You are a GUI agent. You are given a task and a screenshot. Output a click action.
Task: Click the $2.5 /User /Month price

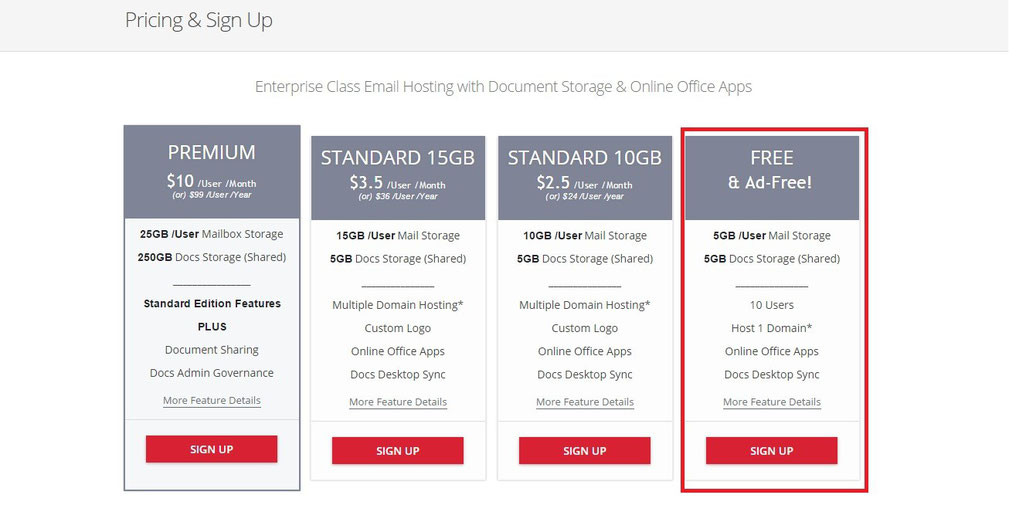click(x=585, y=183)
